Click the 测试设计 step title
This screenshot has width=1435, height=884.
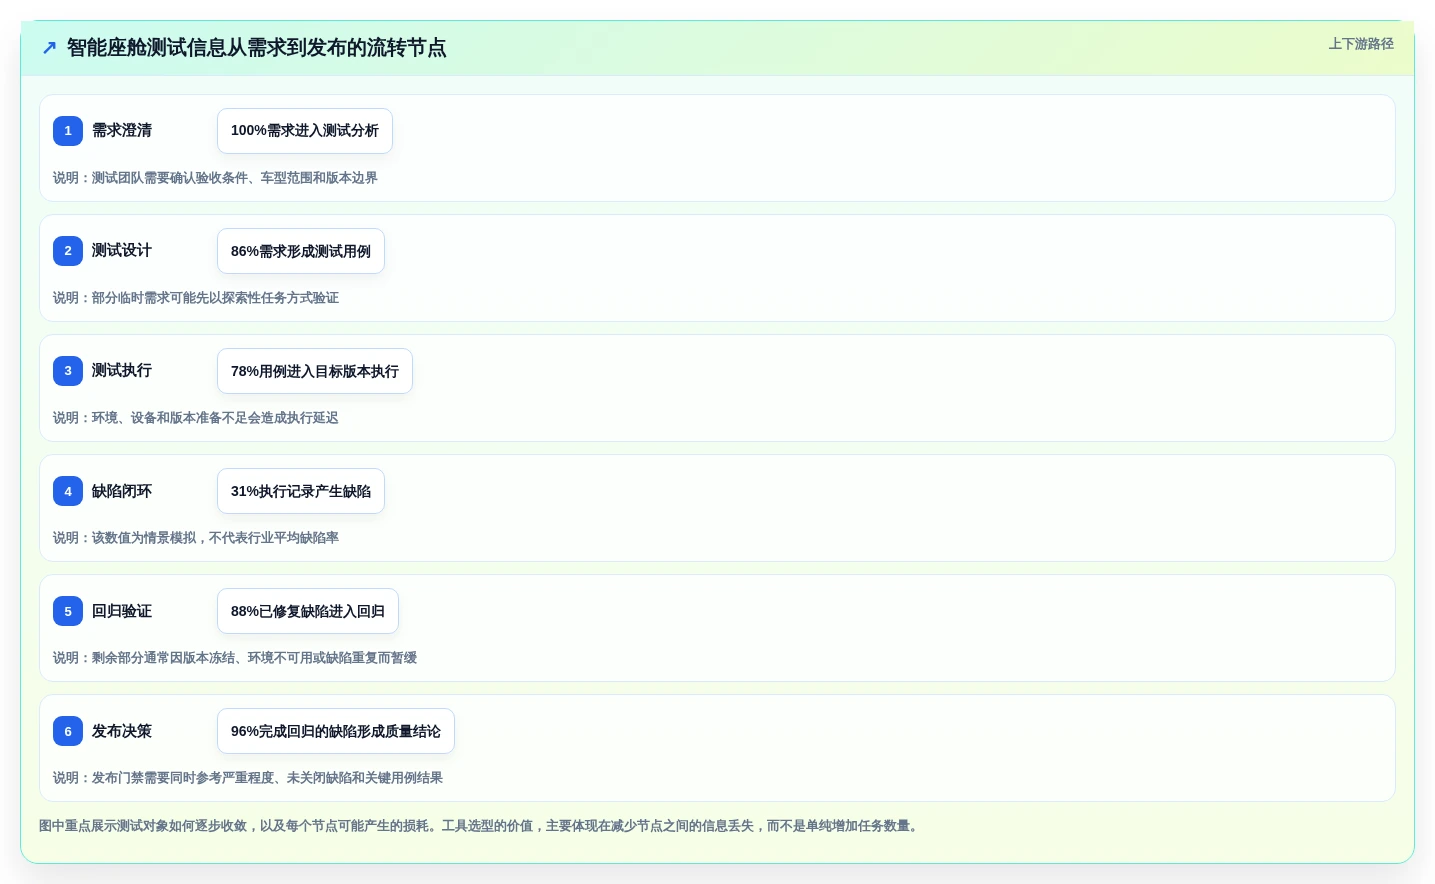click(122, 250)
